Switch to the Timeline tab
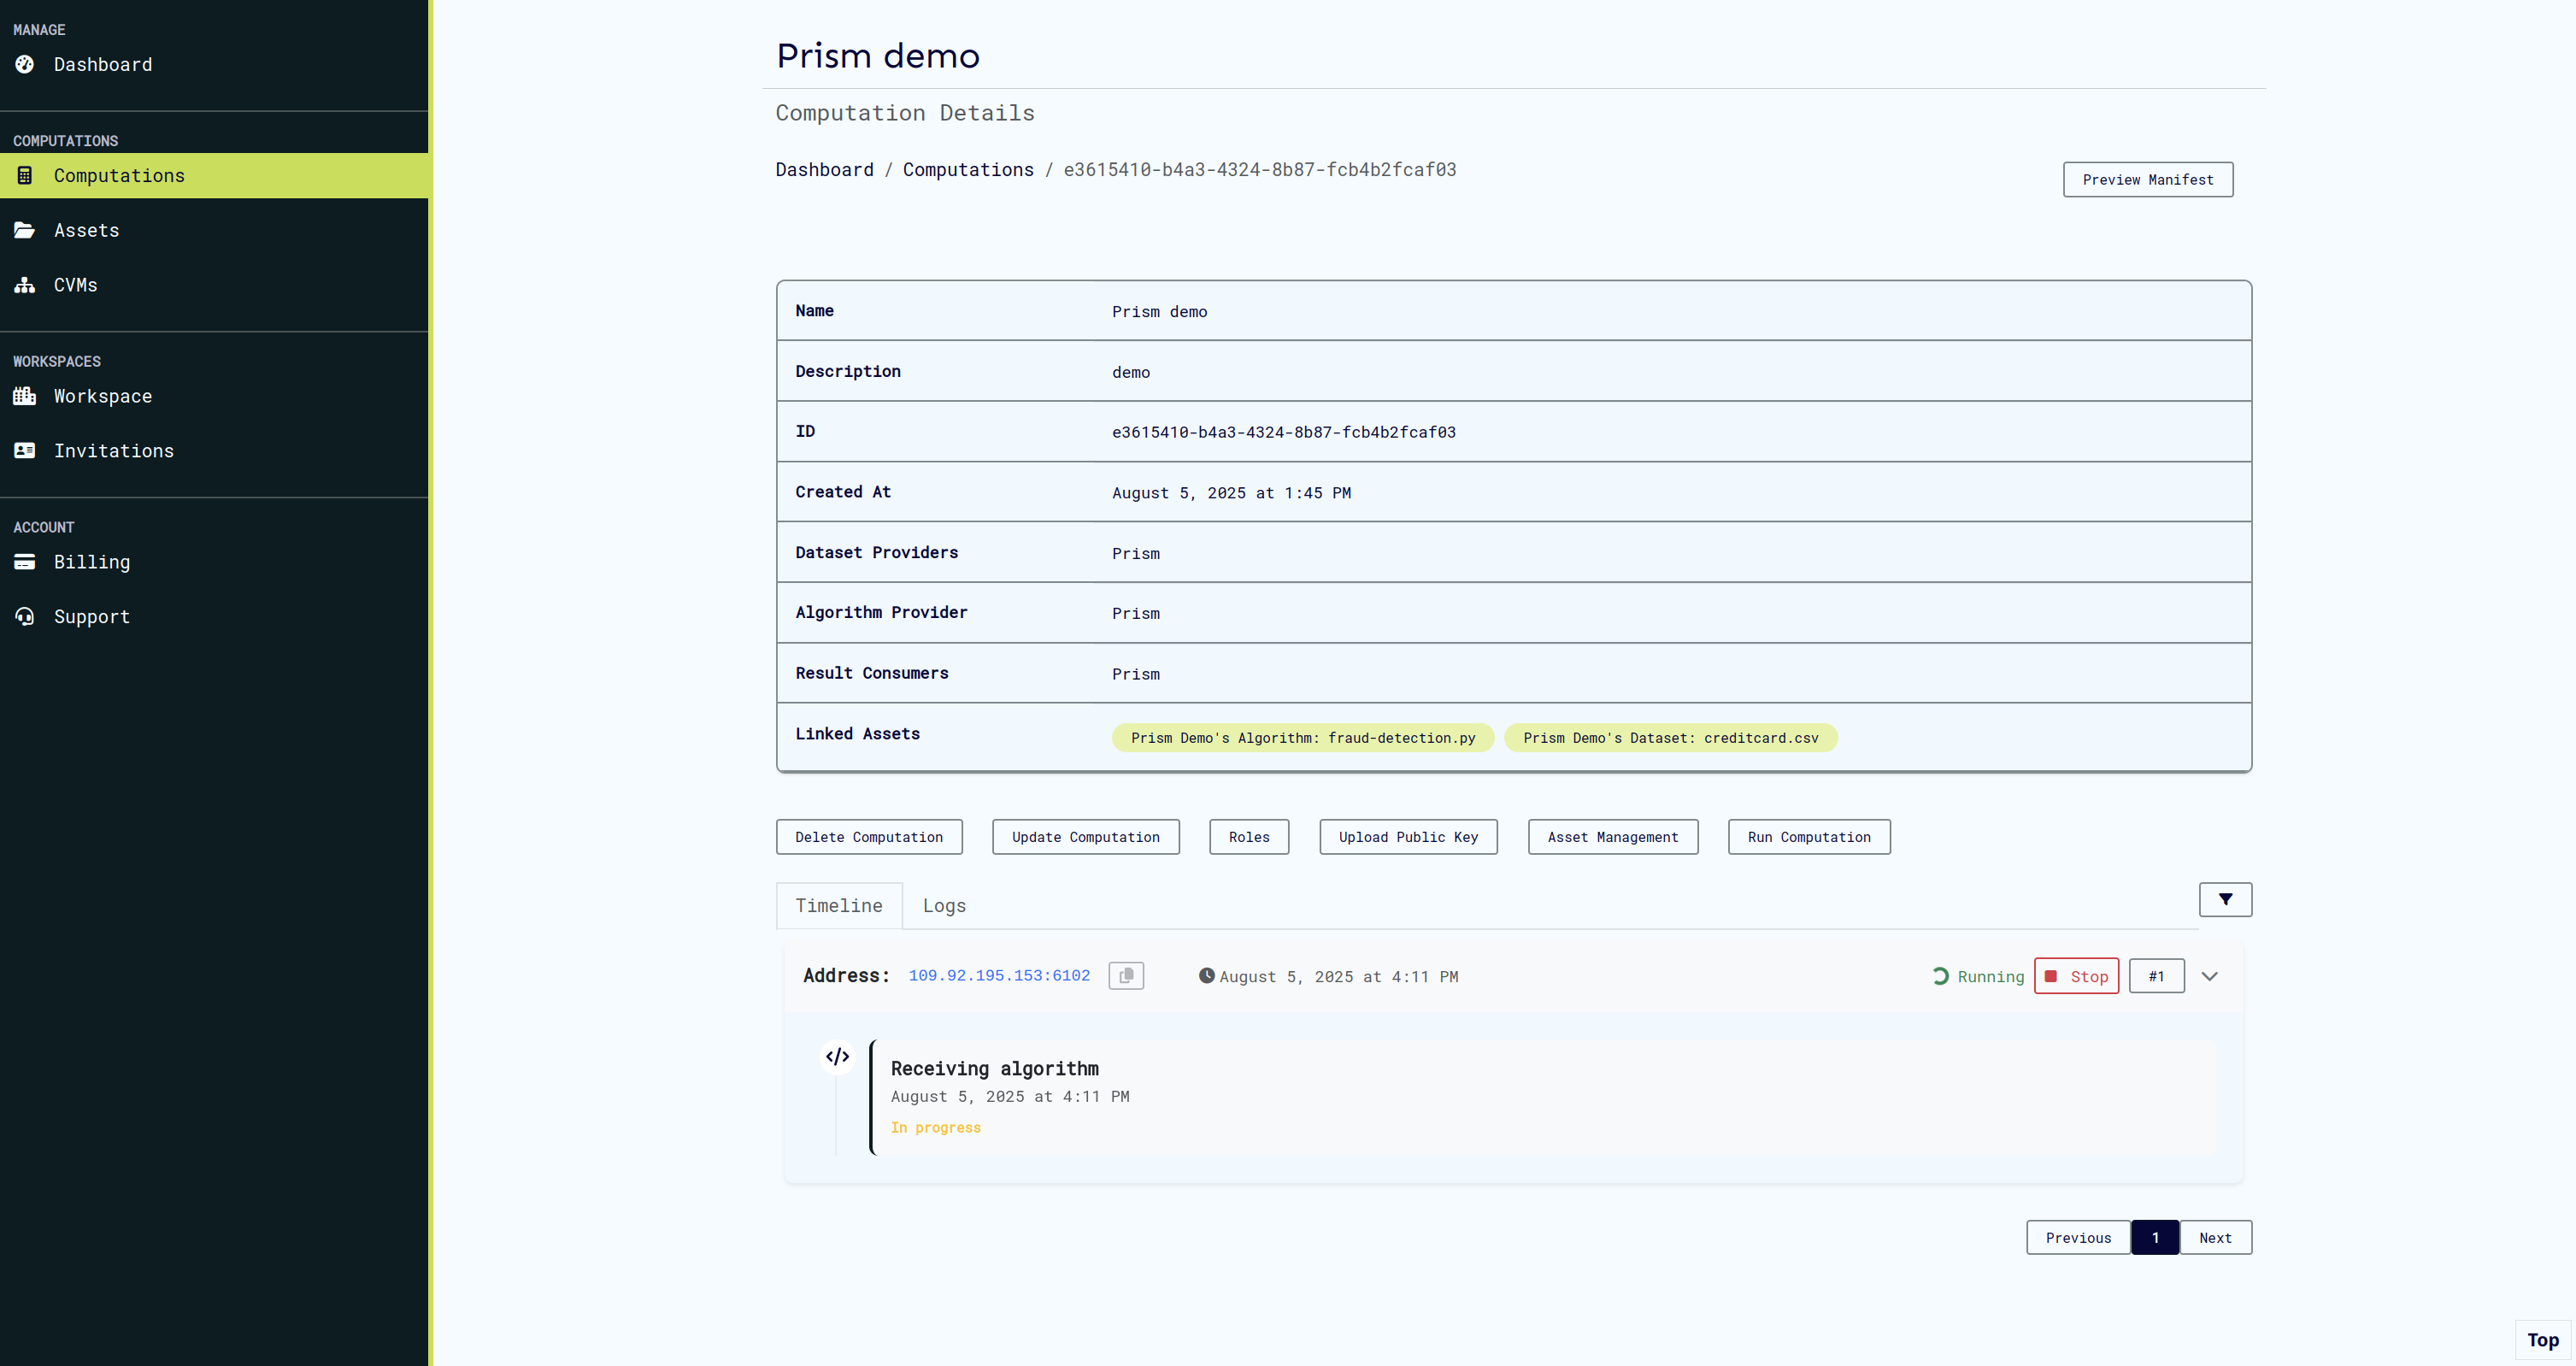 click(x=839, y=905)
